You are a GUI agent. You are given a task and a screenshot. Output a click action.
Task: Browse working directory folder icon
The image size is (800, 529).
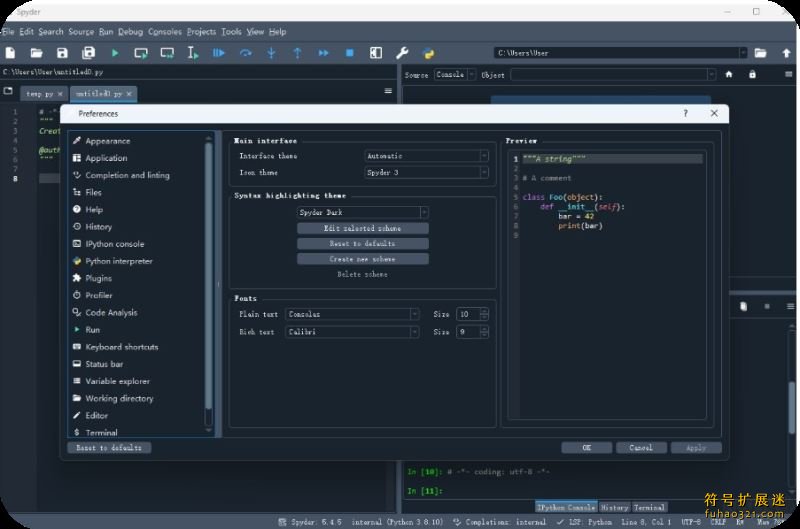(760, 53)
